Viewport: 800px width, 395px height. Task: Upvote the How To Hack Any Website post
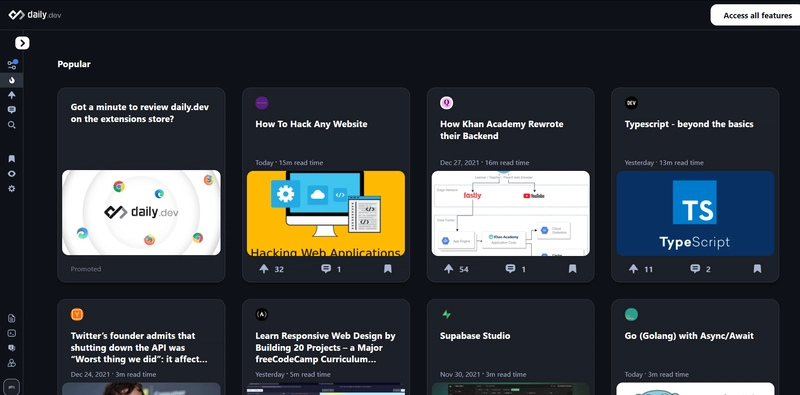click(264, 269)
